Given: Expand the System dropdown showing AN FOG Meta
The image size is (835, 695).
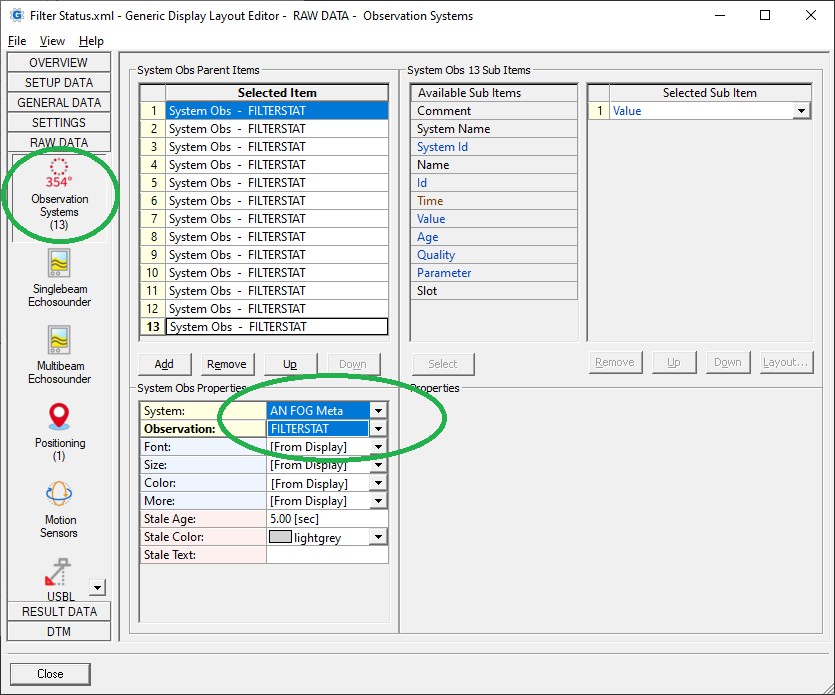Looking at the screenshot, I should [x=377, y=411].
